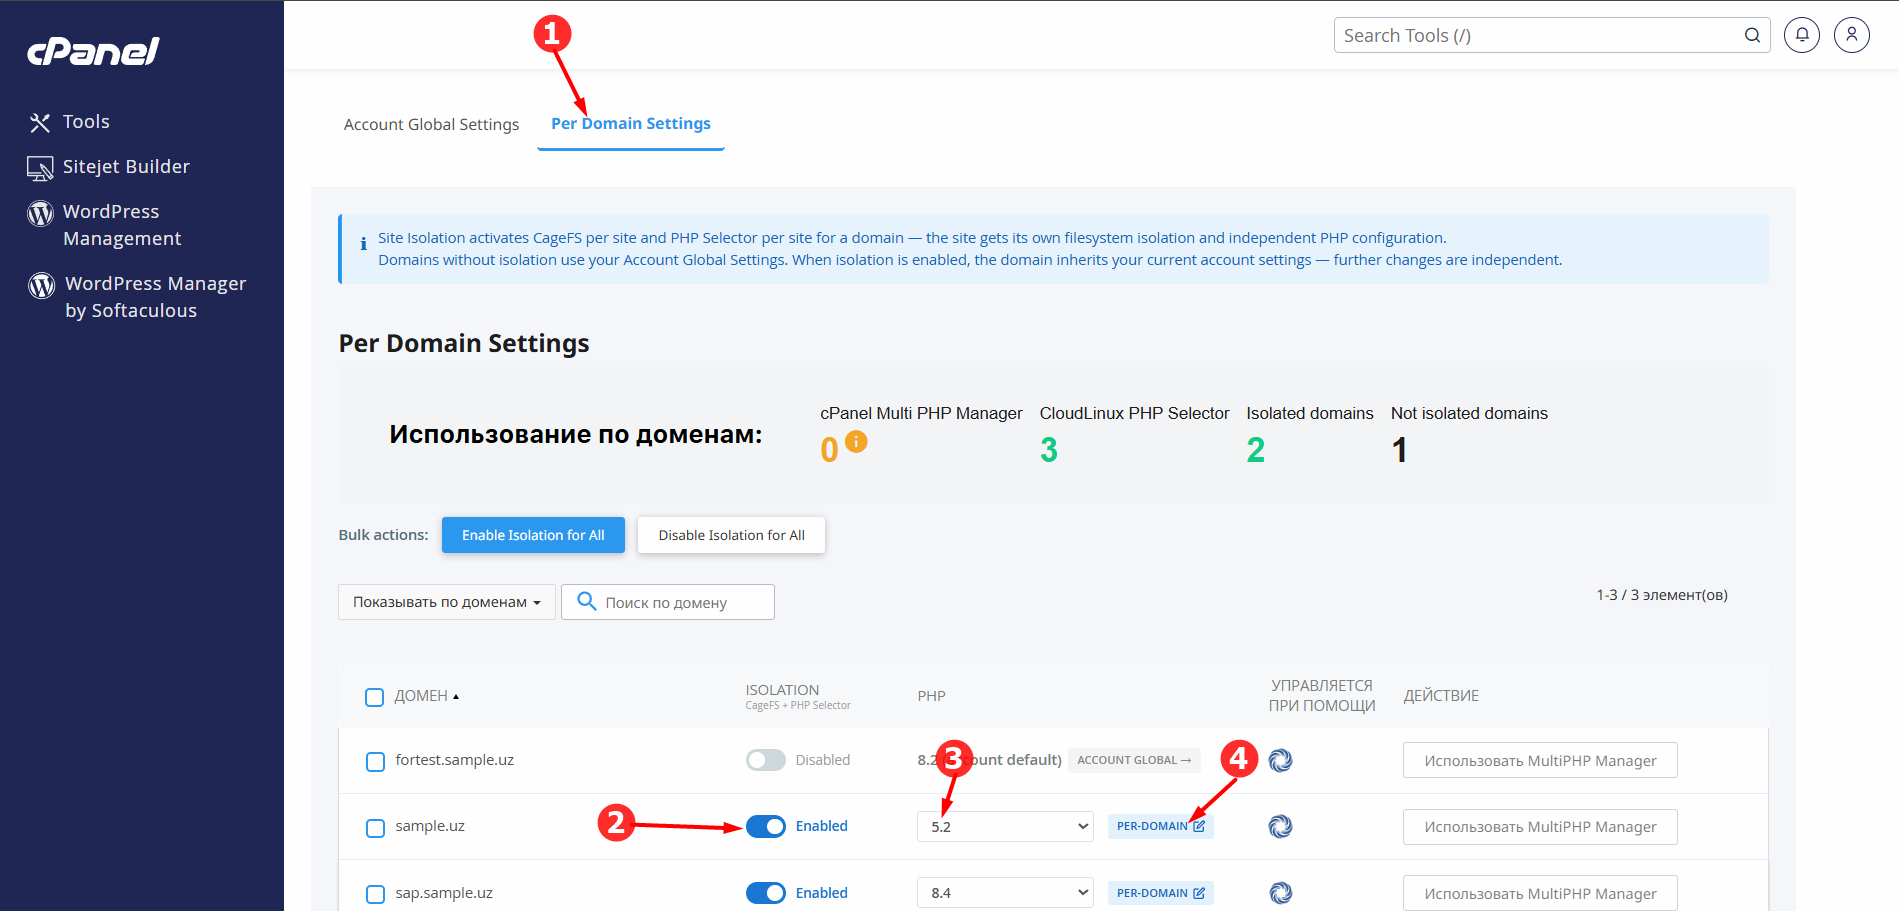Screen dimensions: 1899x911
Task: Click the cPanel Multi PHP Manager count 0
Action: [829, 450]
